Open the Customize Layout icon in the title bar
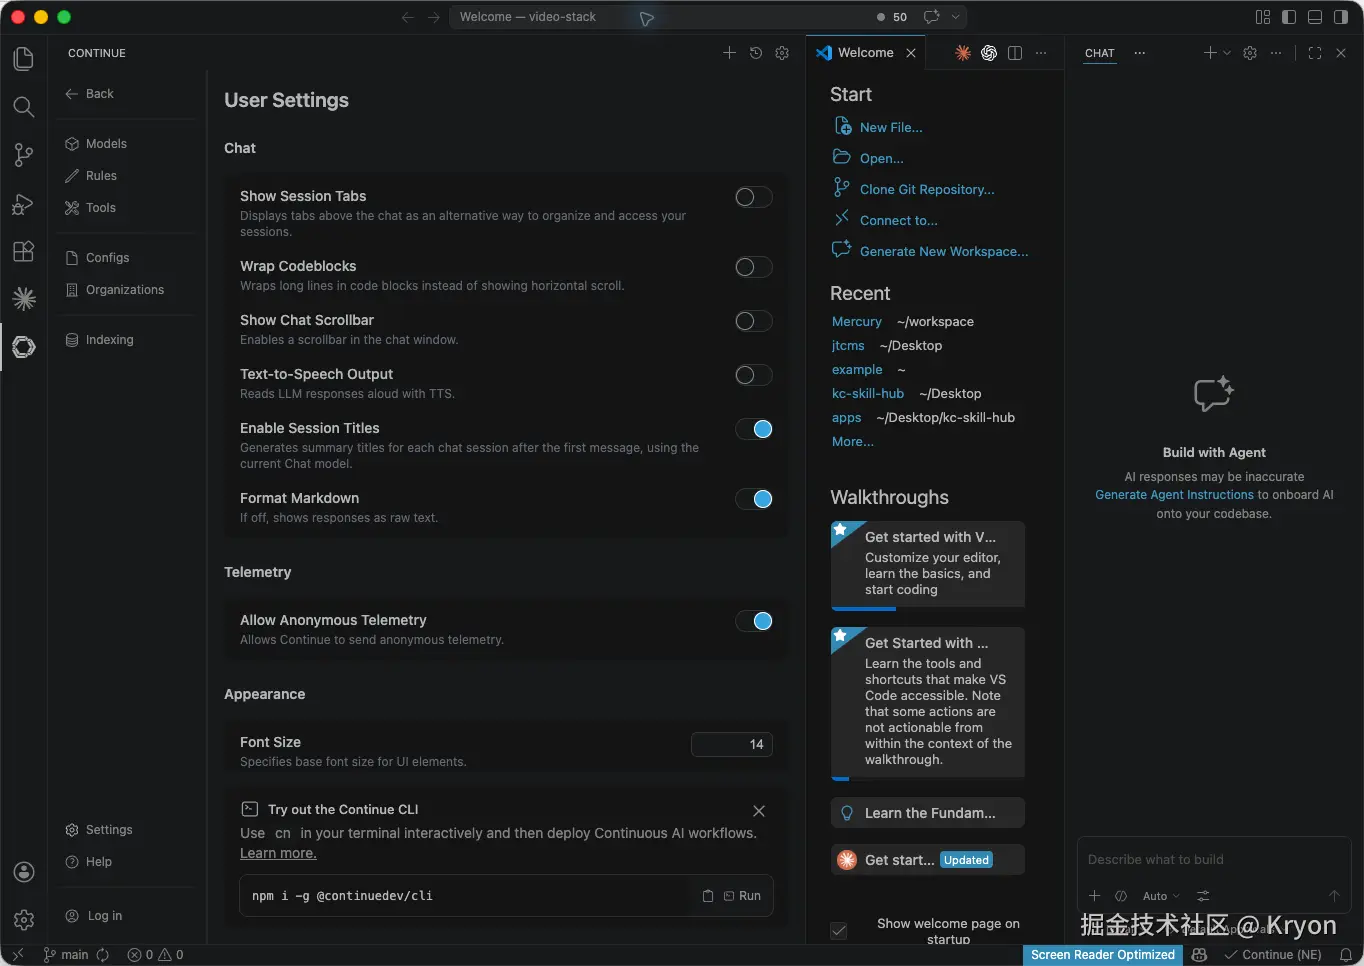The width and height of the screenshot is (1364, 966). [x=1263, y=17]
